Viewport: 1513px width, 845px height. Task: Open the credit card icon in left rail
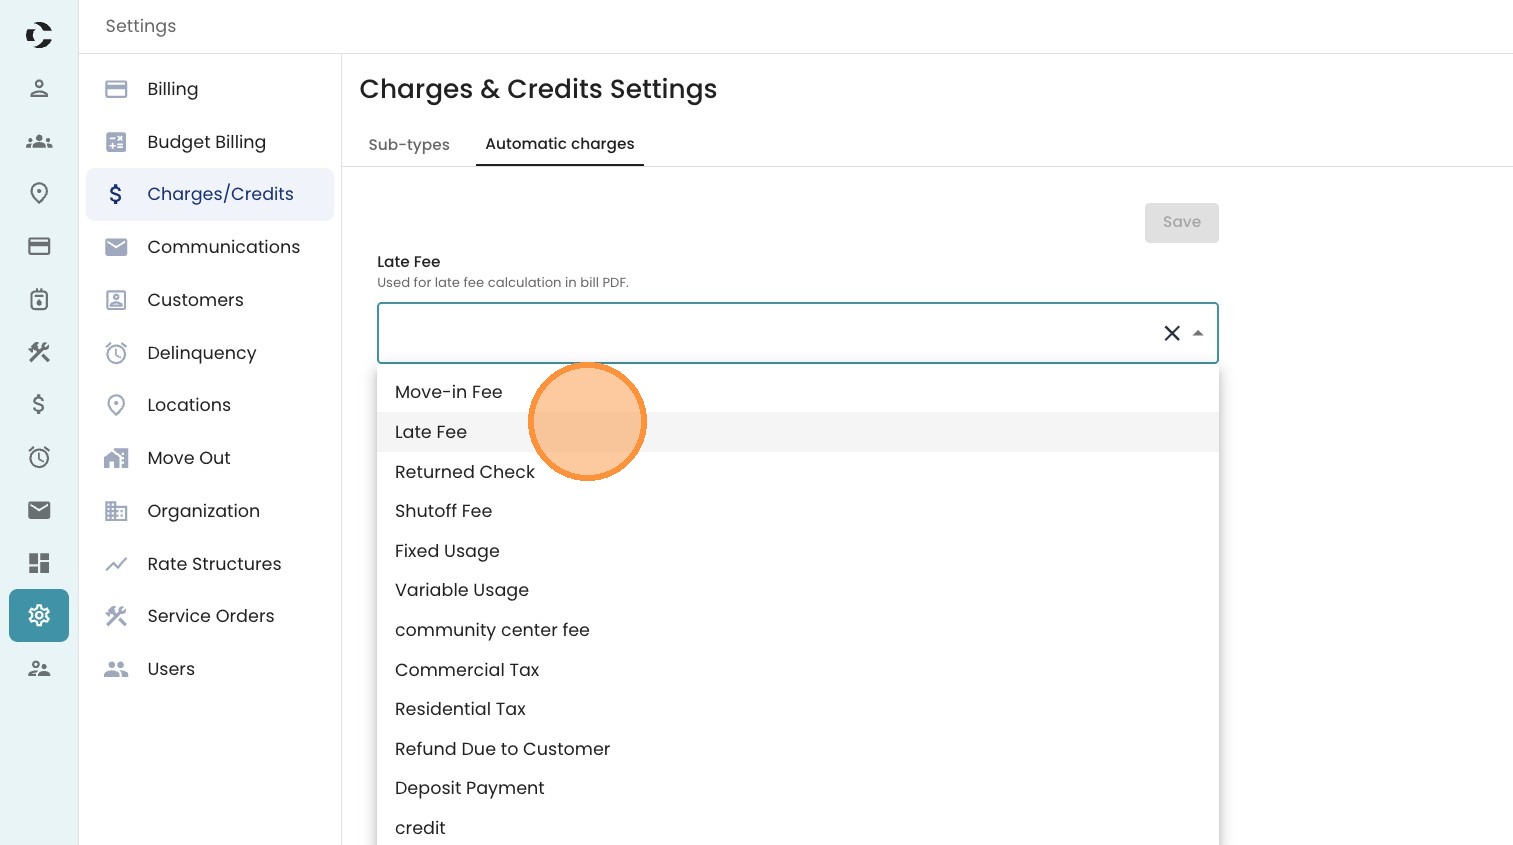point(39,246)
